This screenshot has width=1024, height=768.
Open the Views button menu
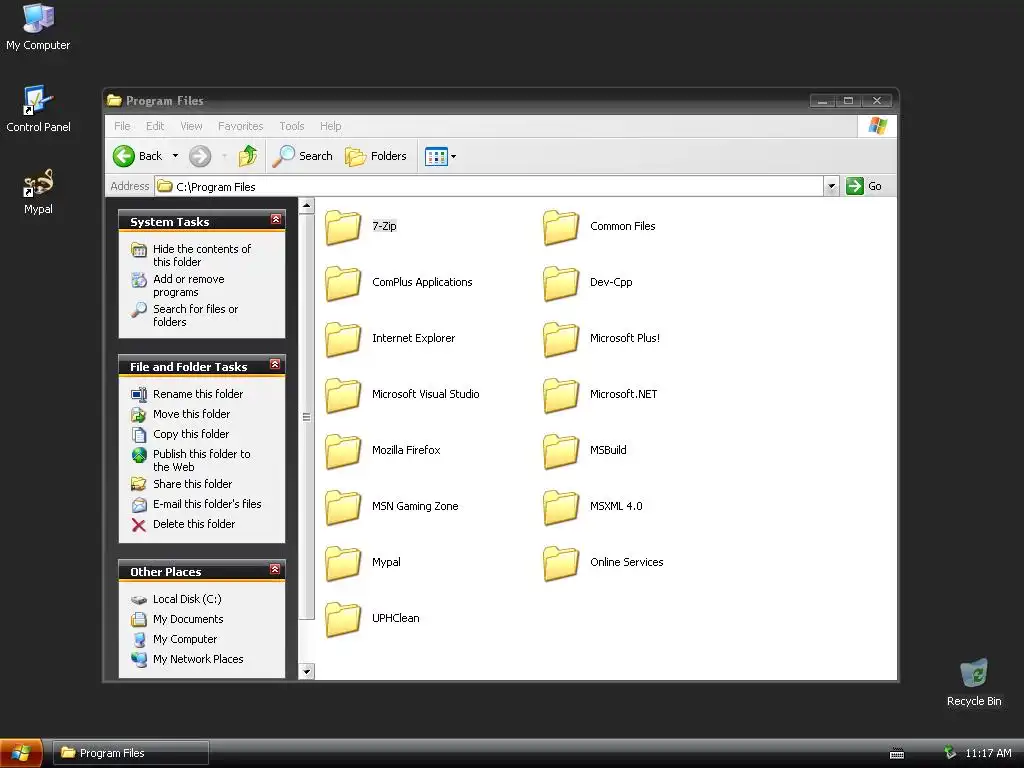[x=440, y=156]
